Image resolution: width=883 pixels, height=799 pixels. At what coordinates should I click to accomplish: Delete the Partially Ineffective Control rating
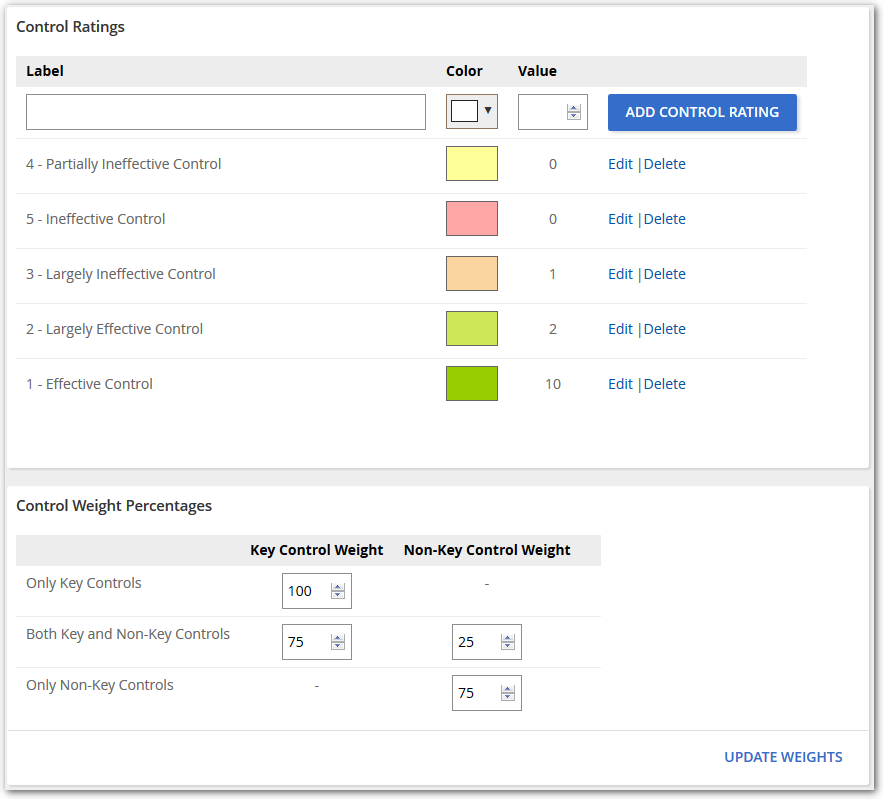(664, 164)
